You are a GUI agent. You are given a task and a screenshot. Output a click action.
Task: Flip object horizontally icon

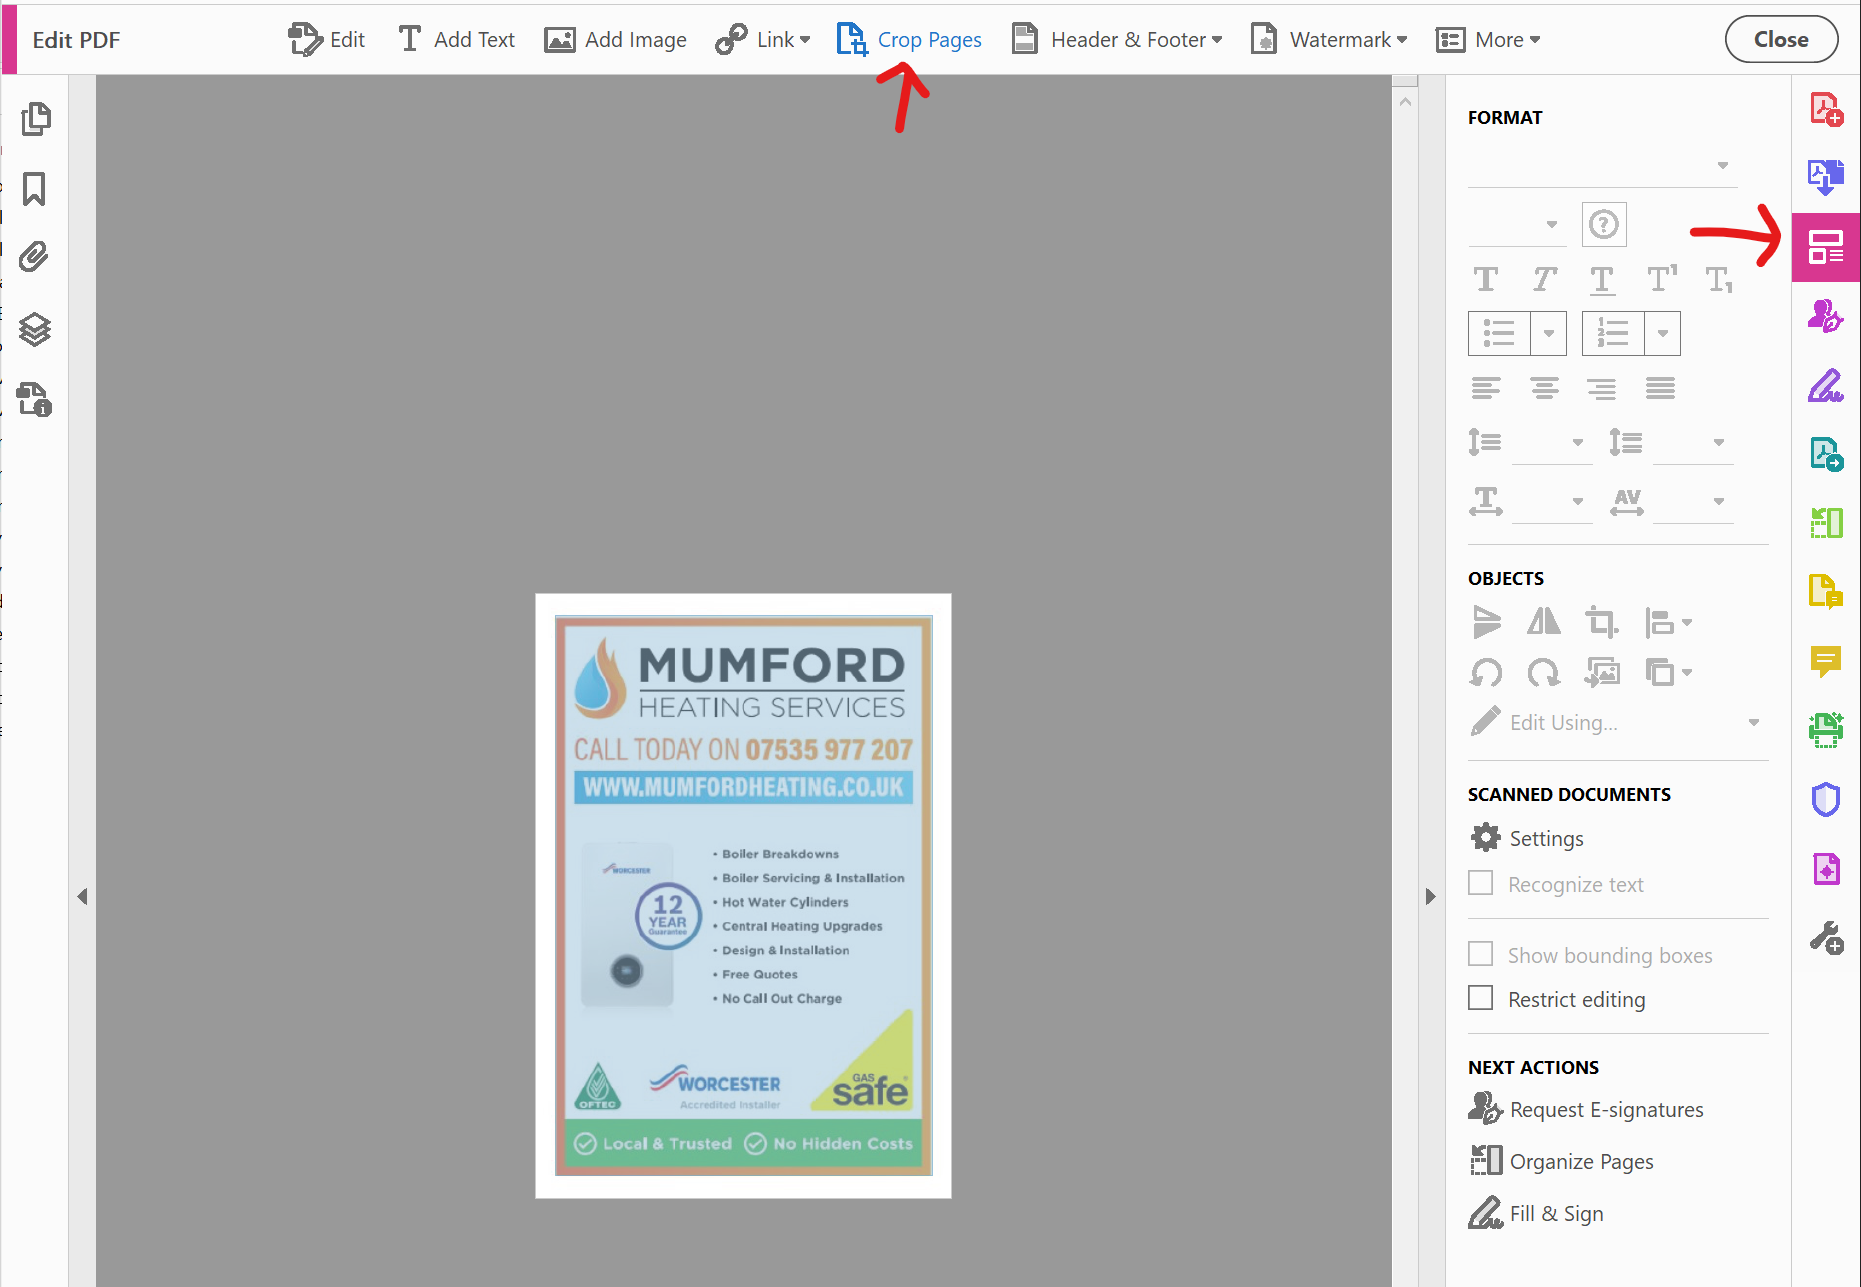pyautogui.click(x=1544, y=622)
